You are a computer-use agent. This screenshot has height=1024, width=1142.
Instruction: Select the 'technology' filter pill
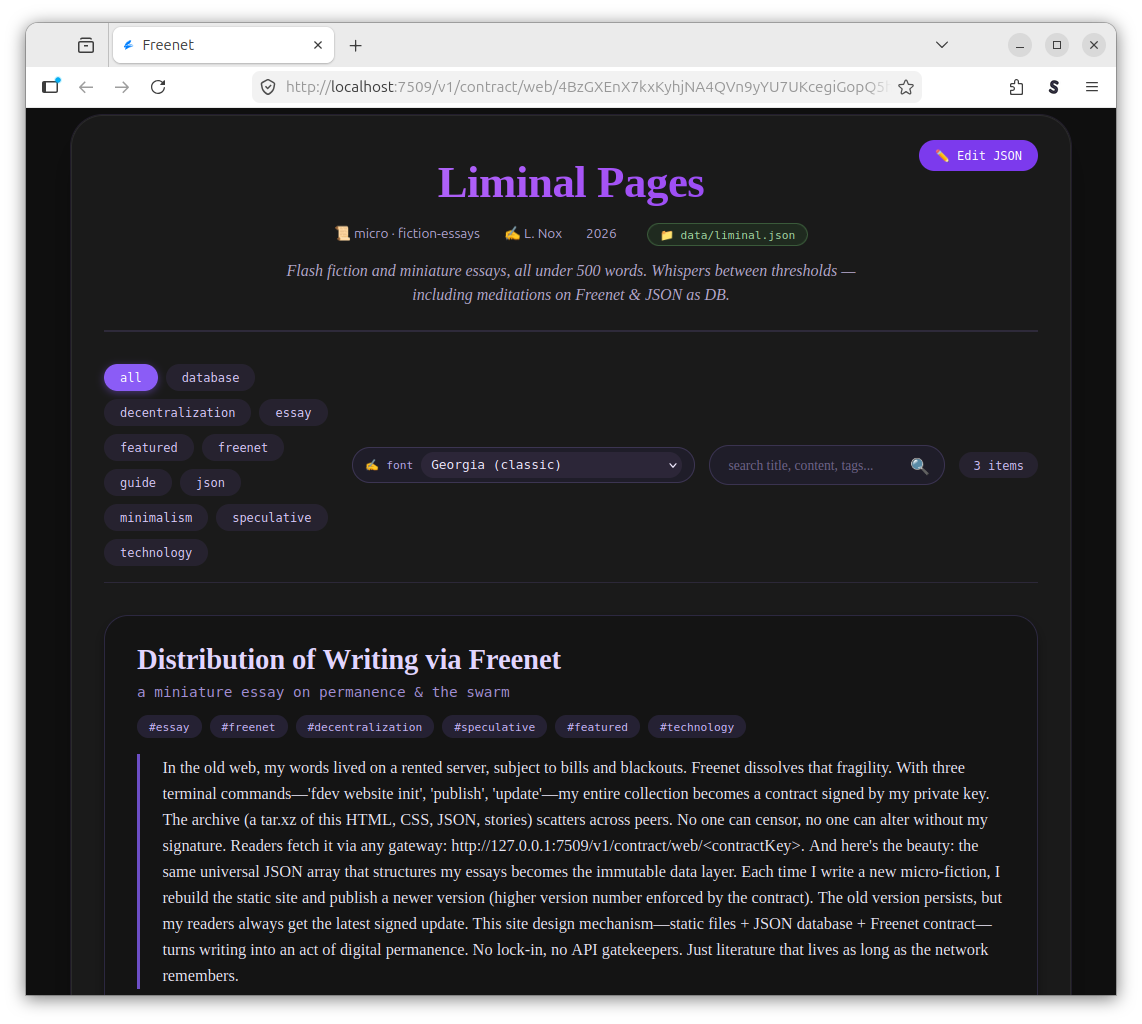156,552
